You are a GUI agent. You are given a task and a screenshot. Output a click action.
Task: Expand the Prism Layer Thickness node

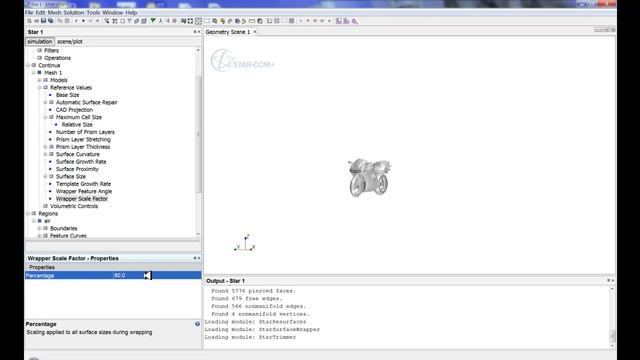tap(45, 147)
